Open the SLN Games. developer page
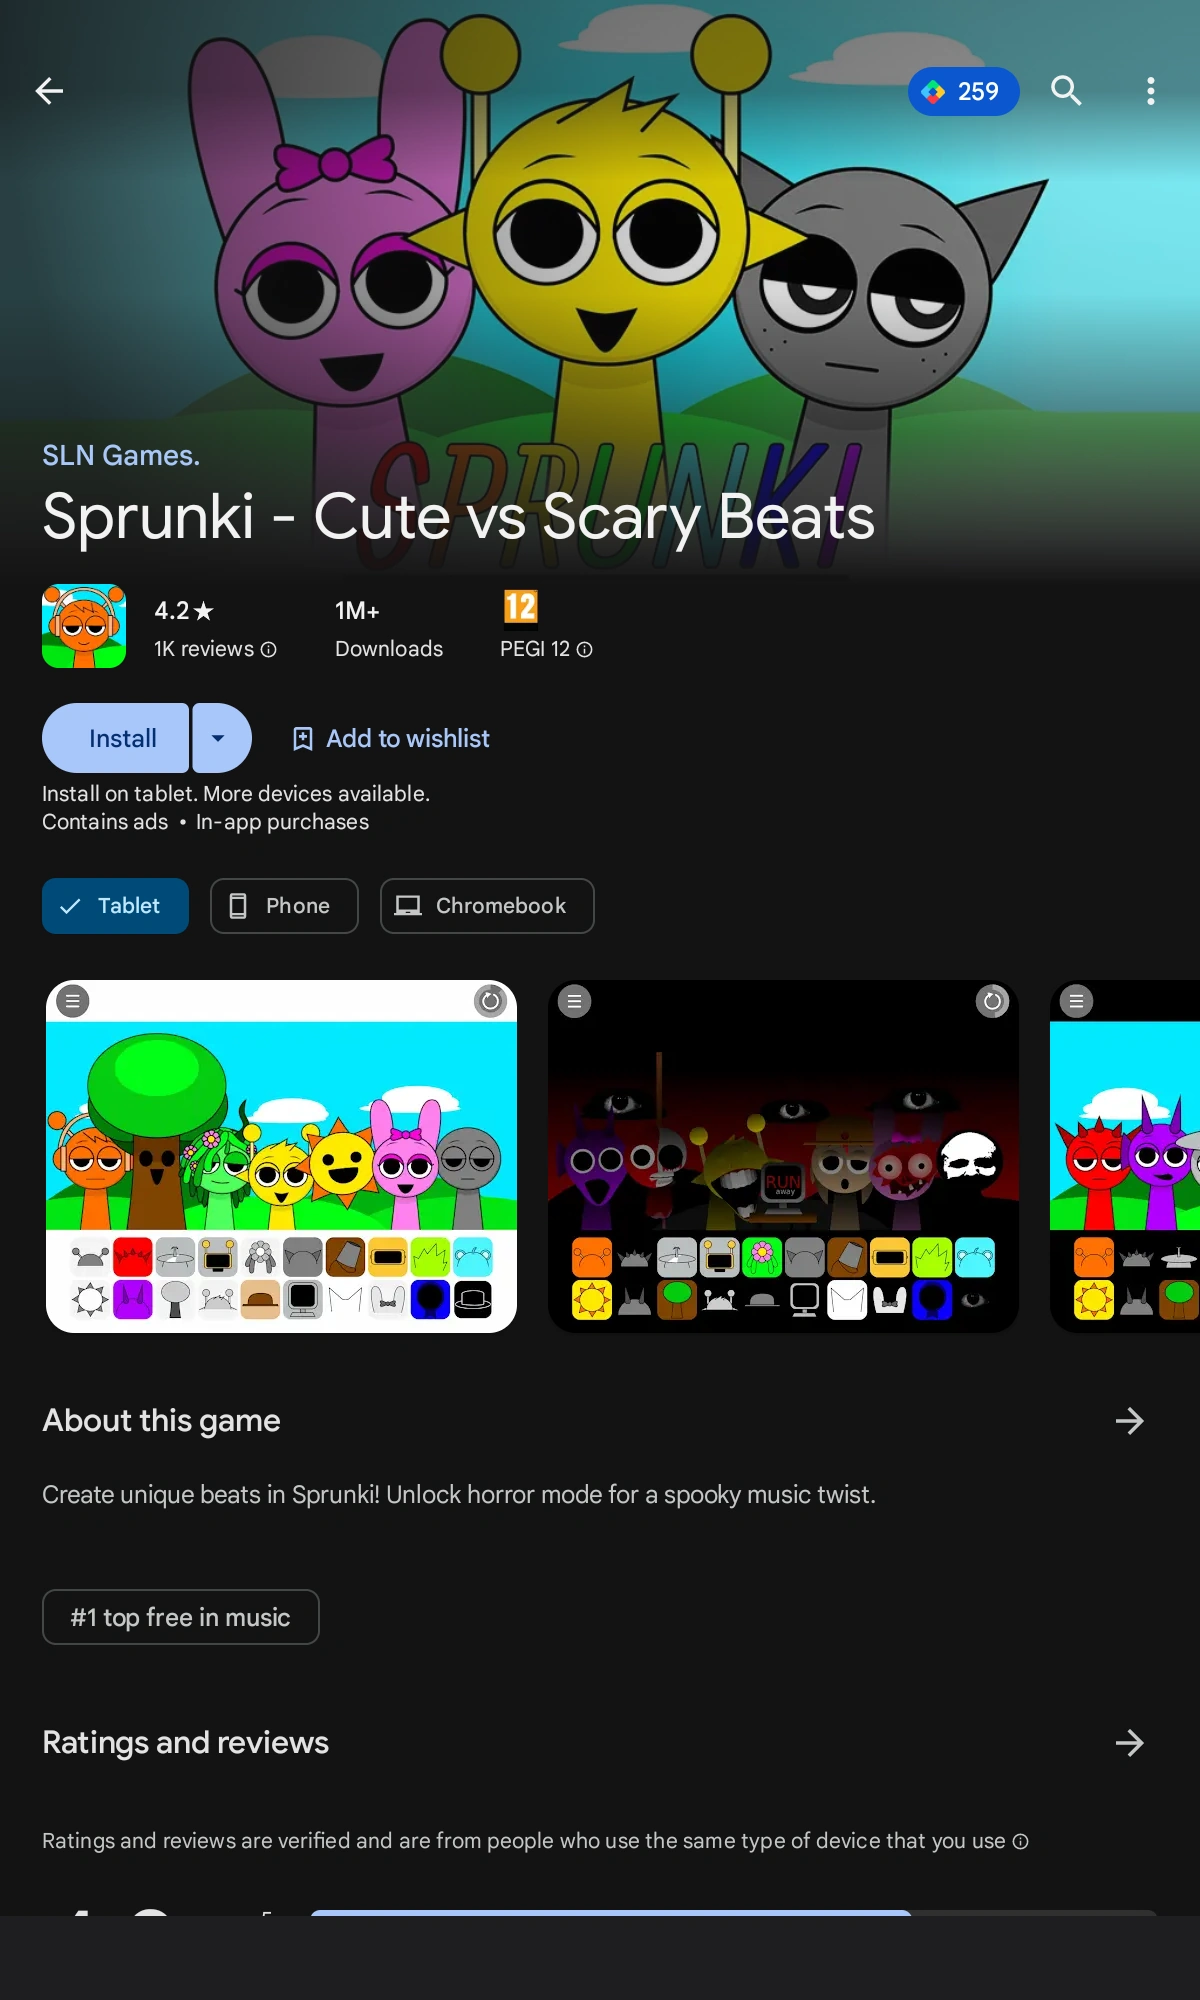Image resolution: width=1200 pixels, height=2000 pixels. click(x=121, y=455)
